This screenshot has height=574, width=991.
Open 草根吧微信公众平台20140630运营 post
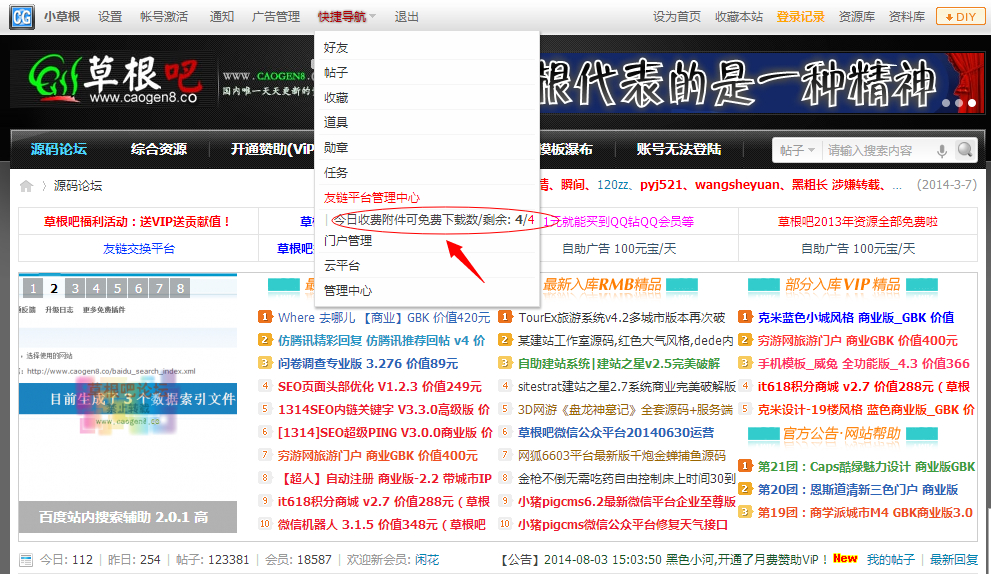click(x=616, y=432)
